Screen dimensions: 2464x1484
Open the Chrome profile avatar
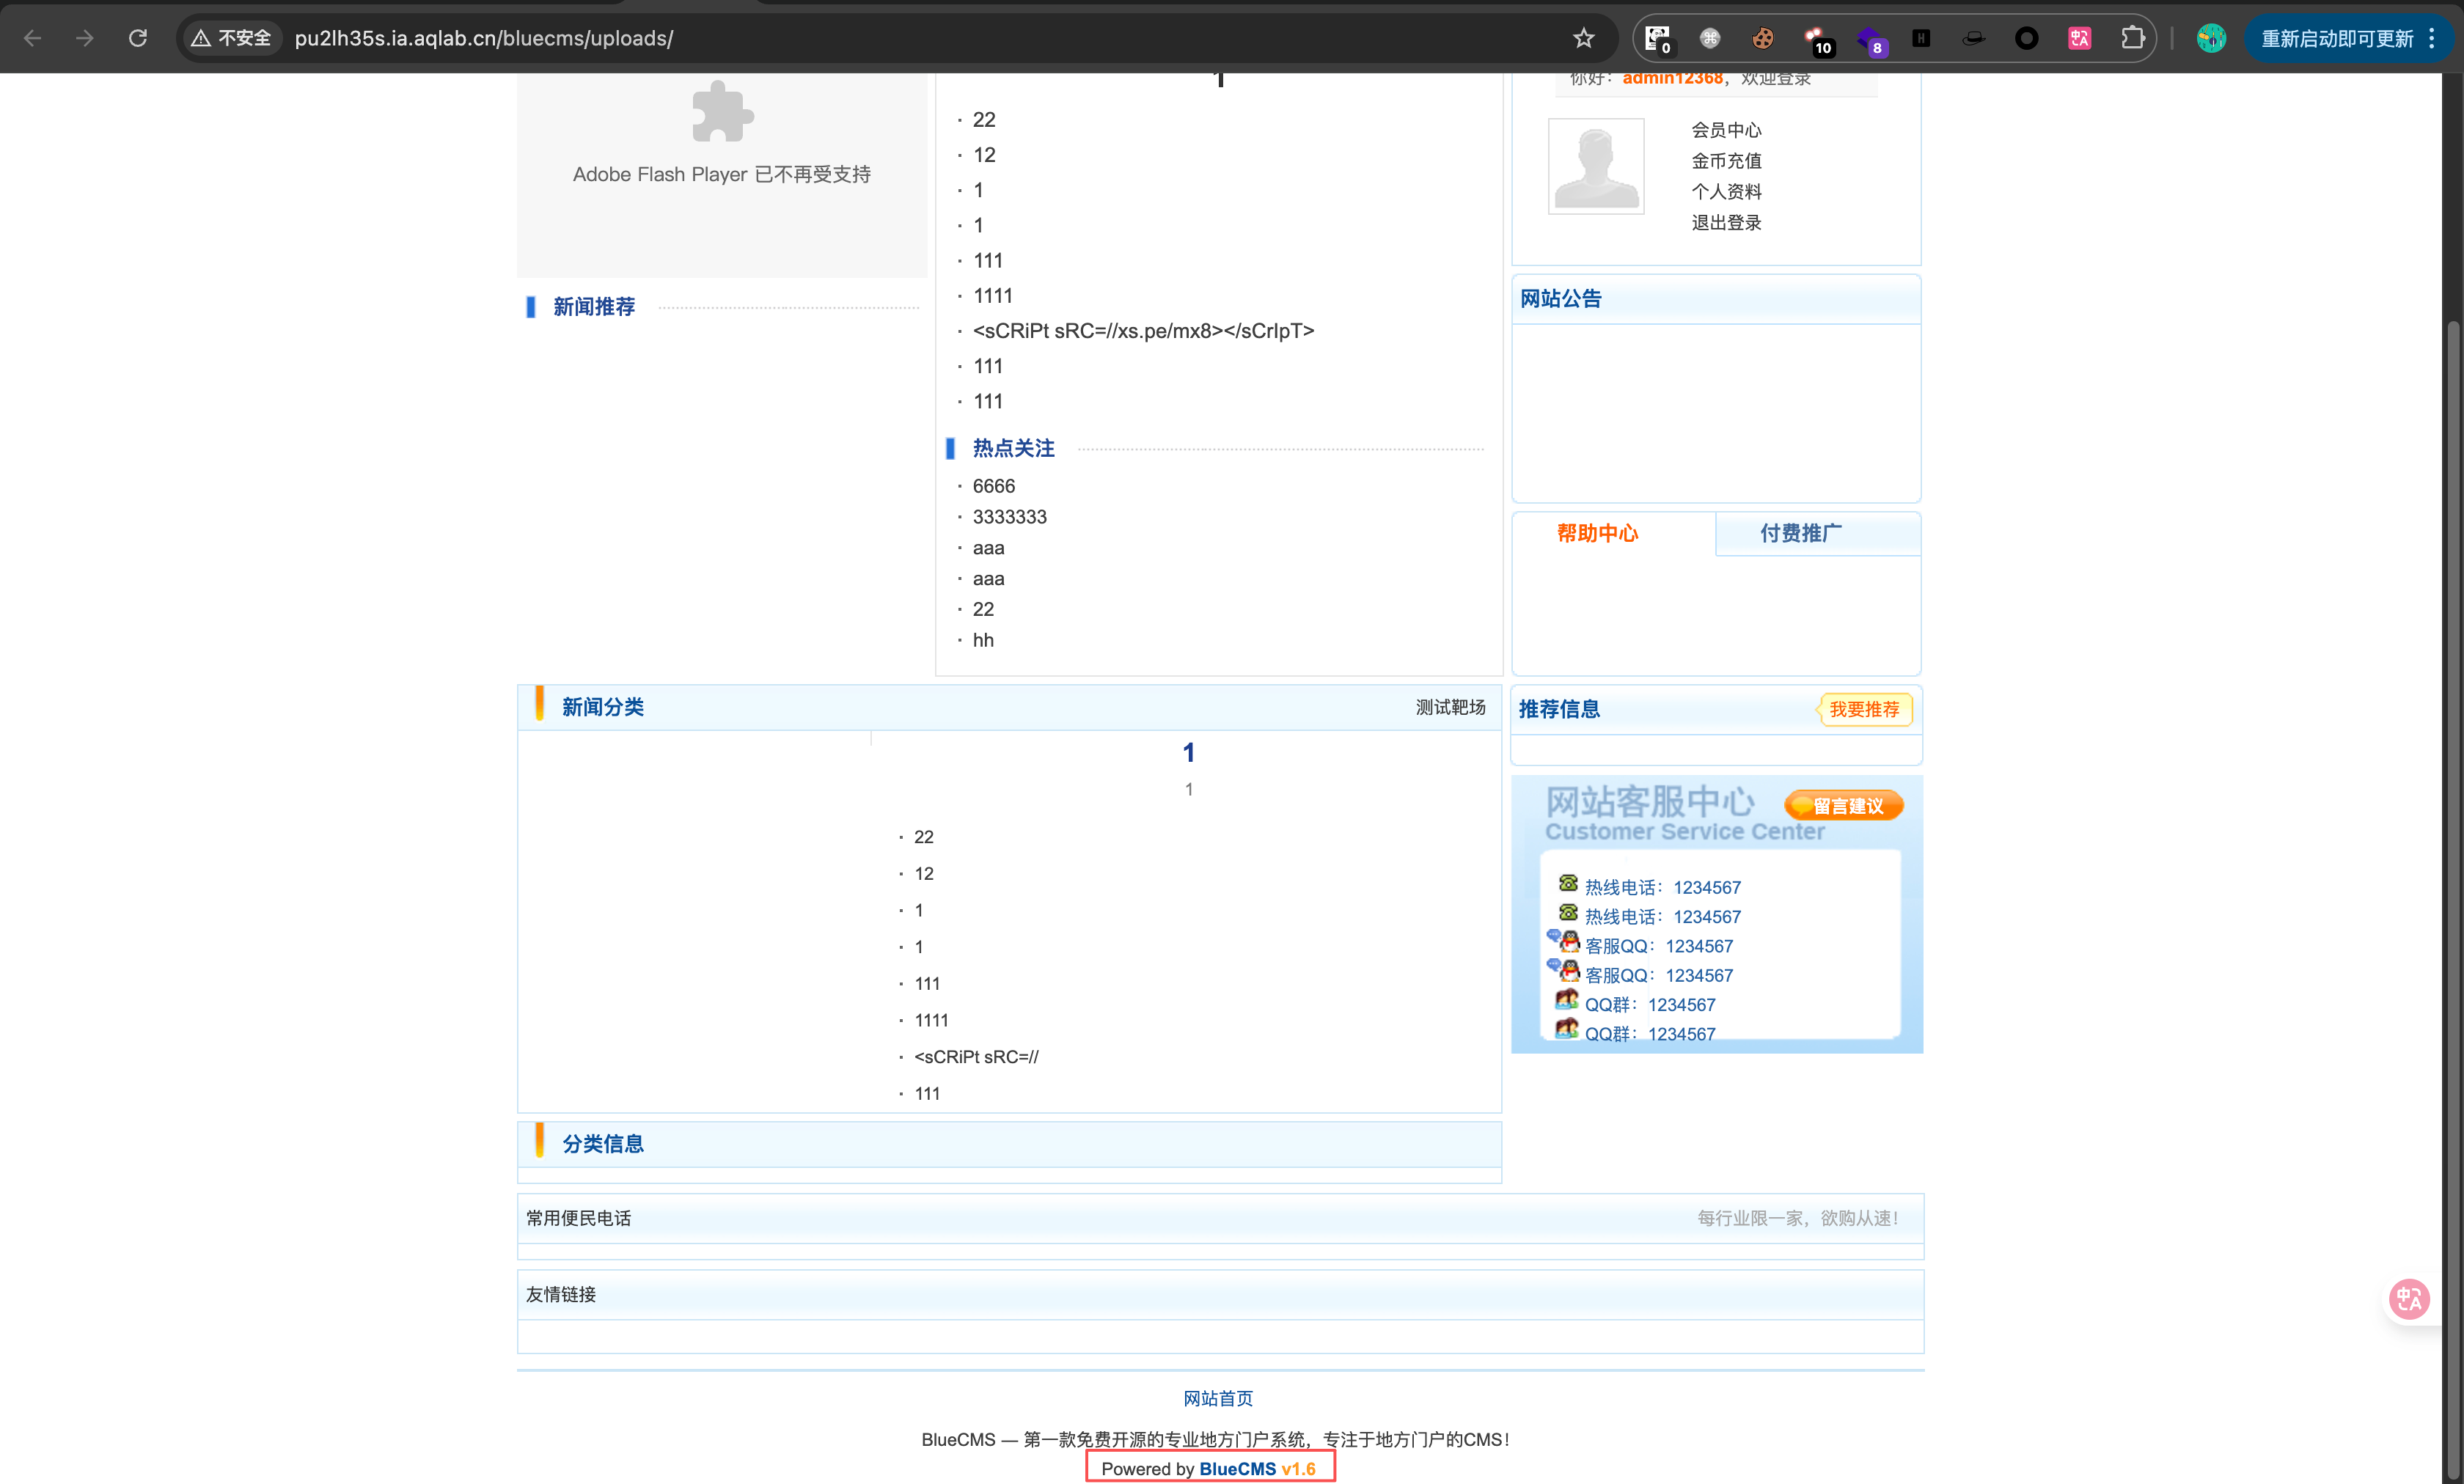(x=2211, y=38)
